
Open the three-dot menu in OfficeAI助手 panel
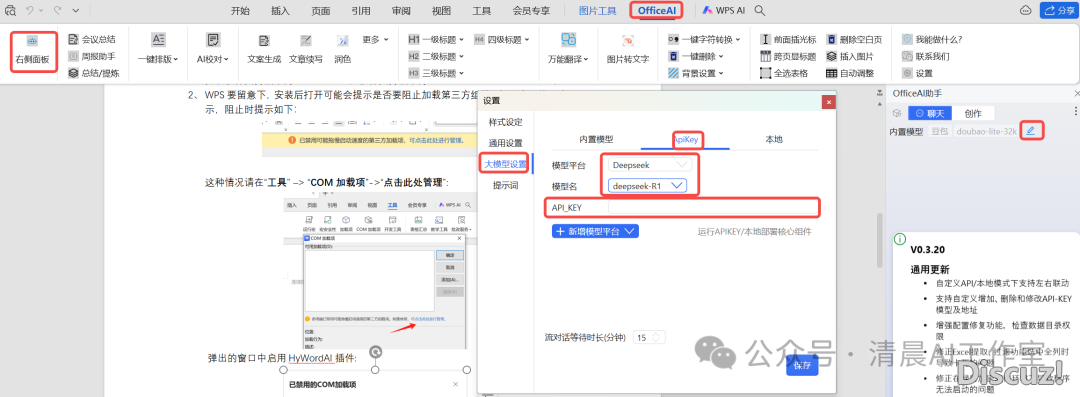(x=1076, y=111)
